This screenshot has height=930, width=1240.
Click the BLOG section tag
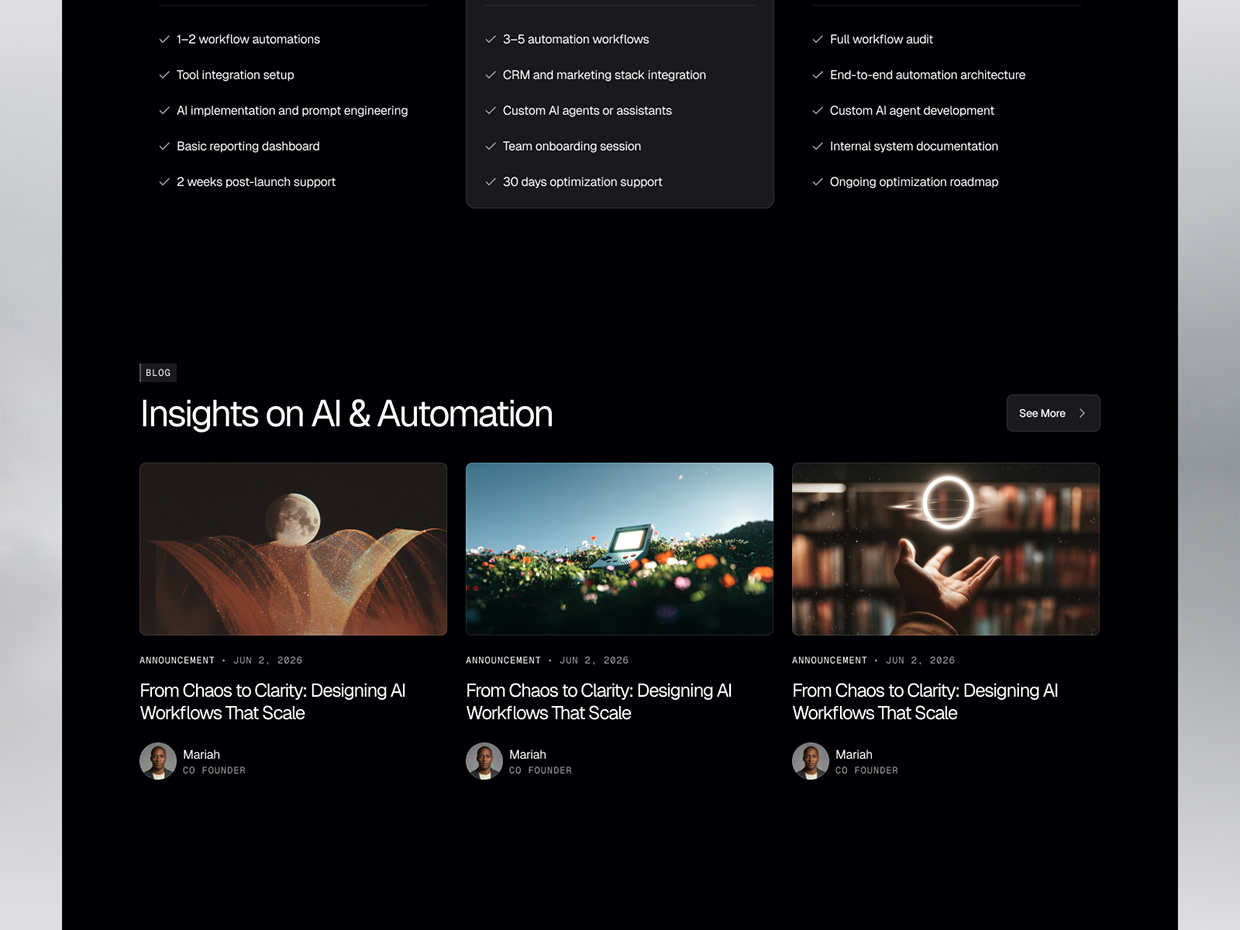[158, 373]
